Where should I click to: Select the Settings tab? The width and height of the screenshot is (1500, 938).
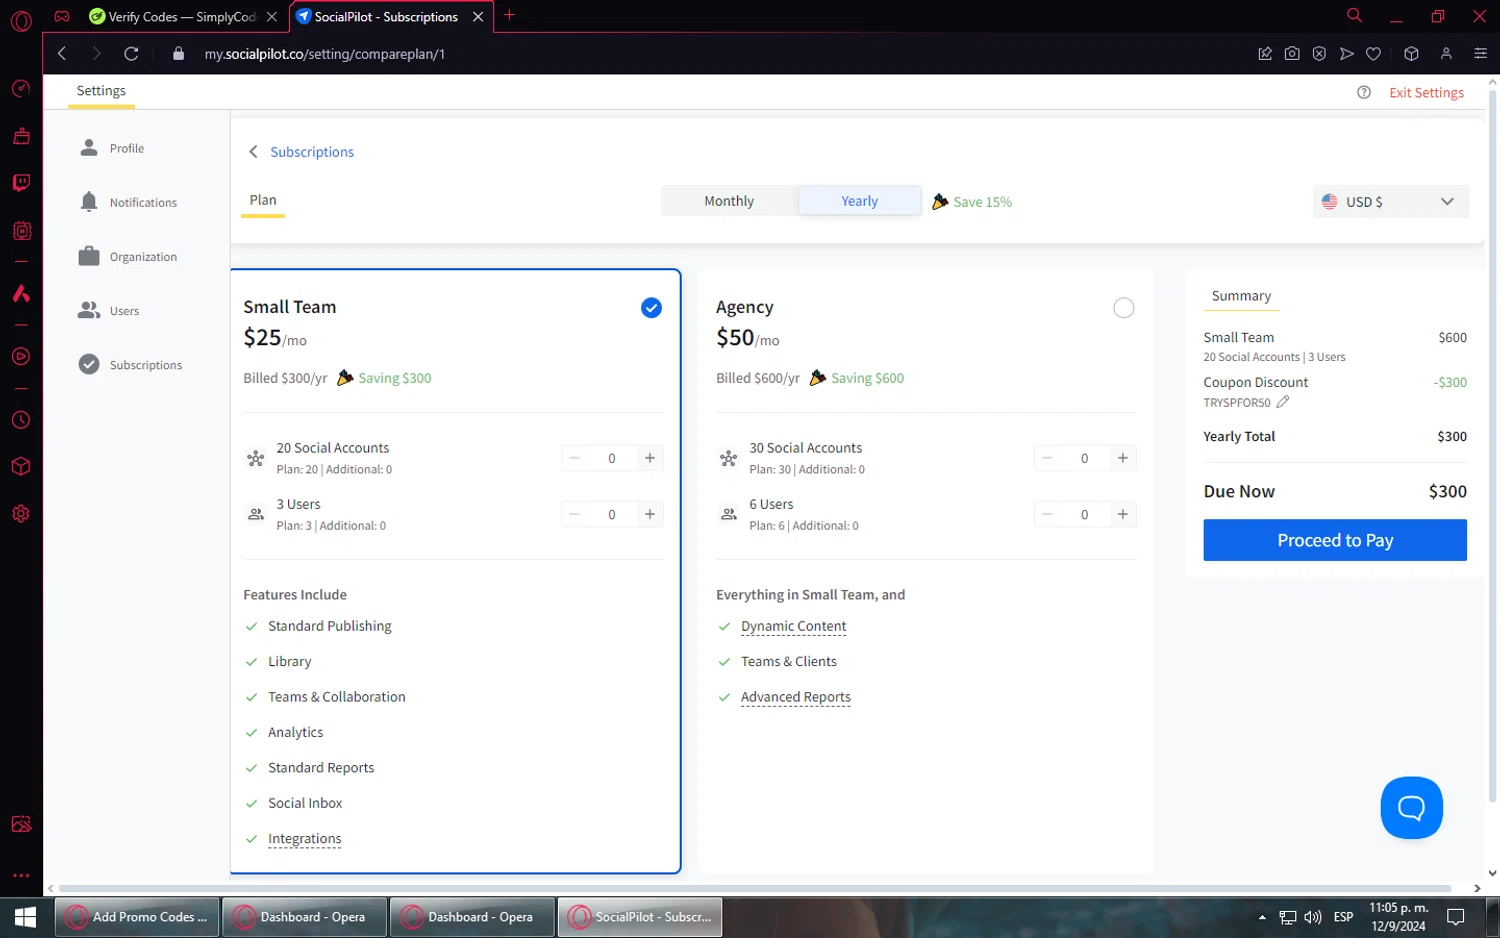tap(101, 91)
